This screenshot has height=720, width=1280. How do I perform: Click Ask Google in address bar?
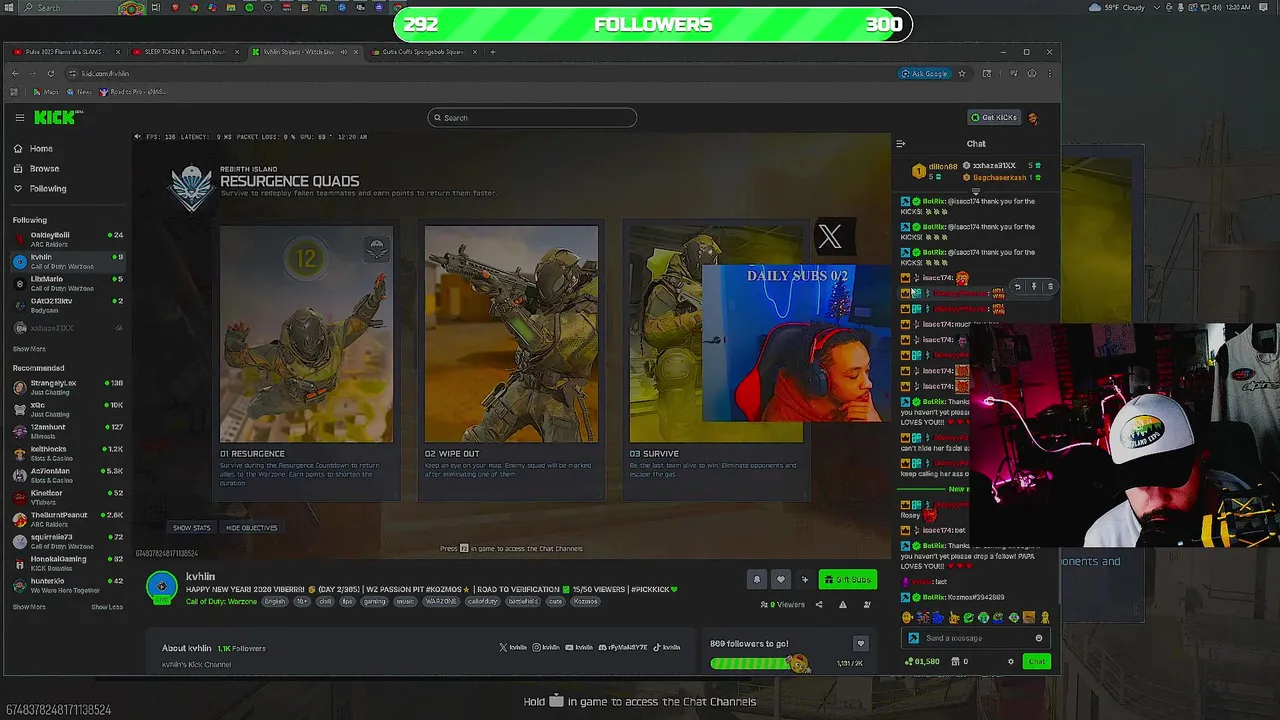tap(924, 73)
